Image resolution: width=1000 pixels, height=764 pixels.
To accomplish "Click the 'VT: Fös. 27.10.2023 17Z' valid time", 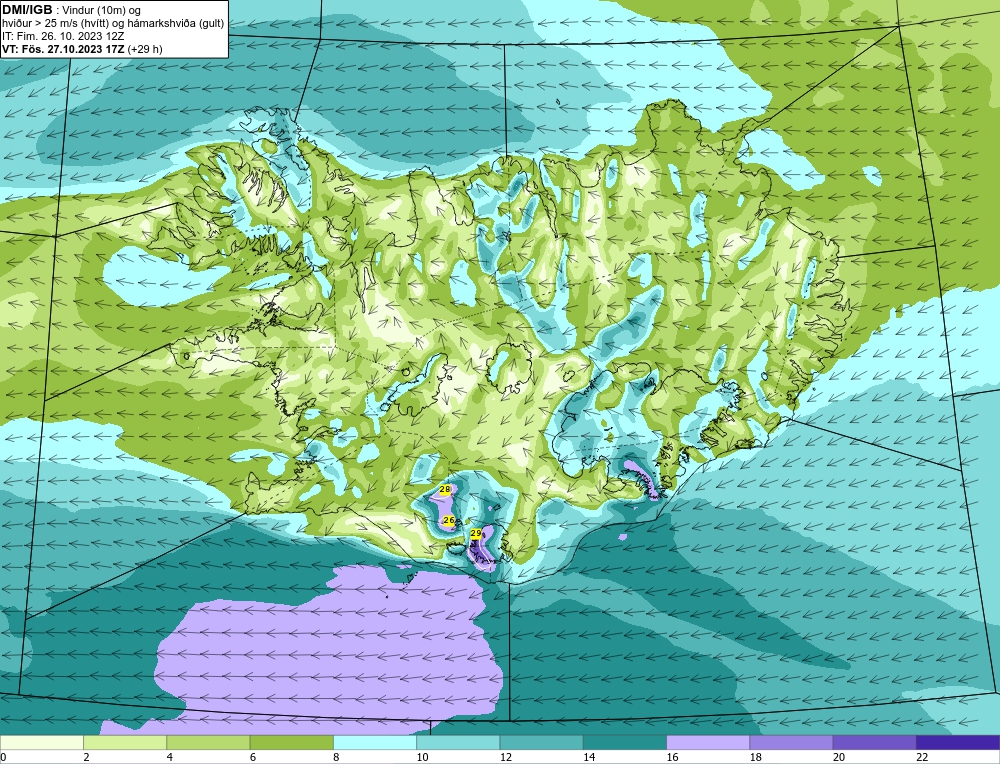I will 64,49.
